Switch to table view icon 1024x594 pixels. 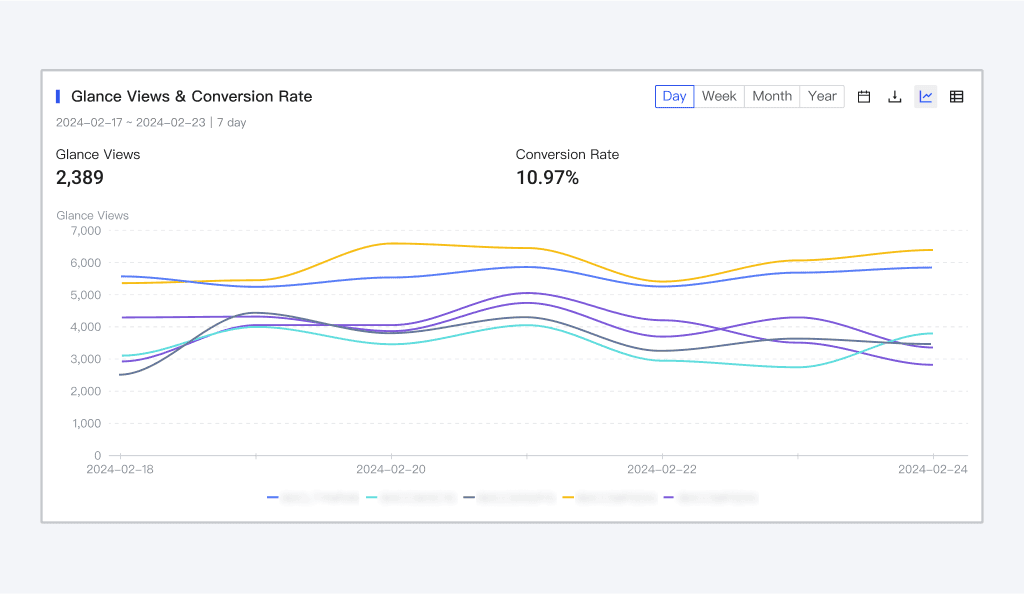(956, 97)
